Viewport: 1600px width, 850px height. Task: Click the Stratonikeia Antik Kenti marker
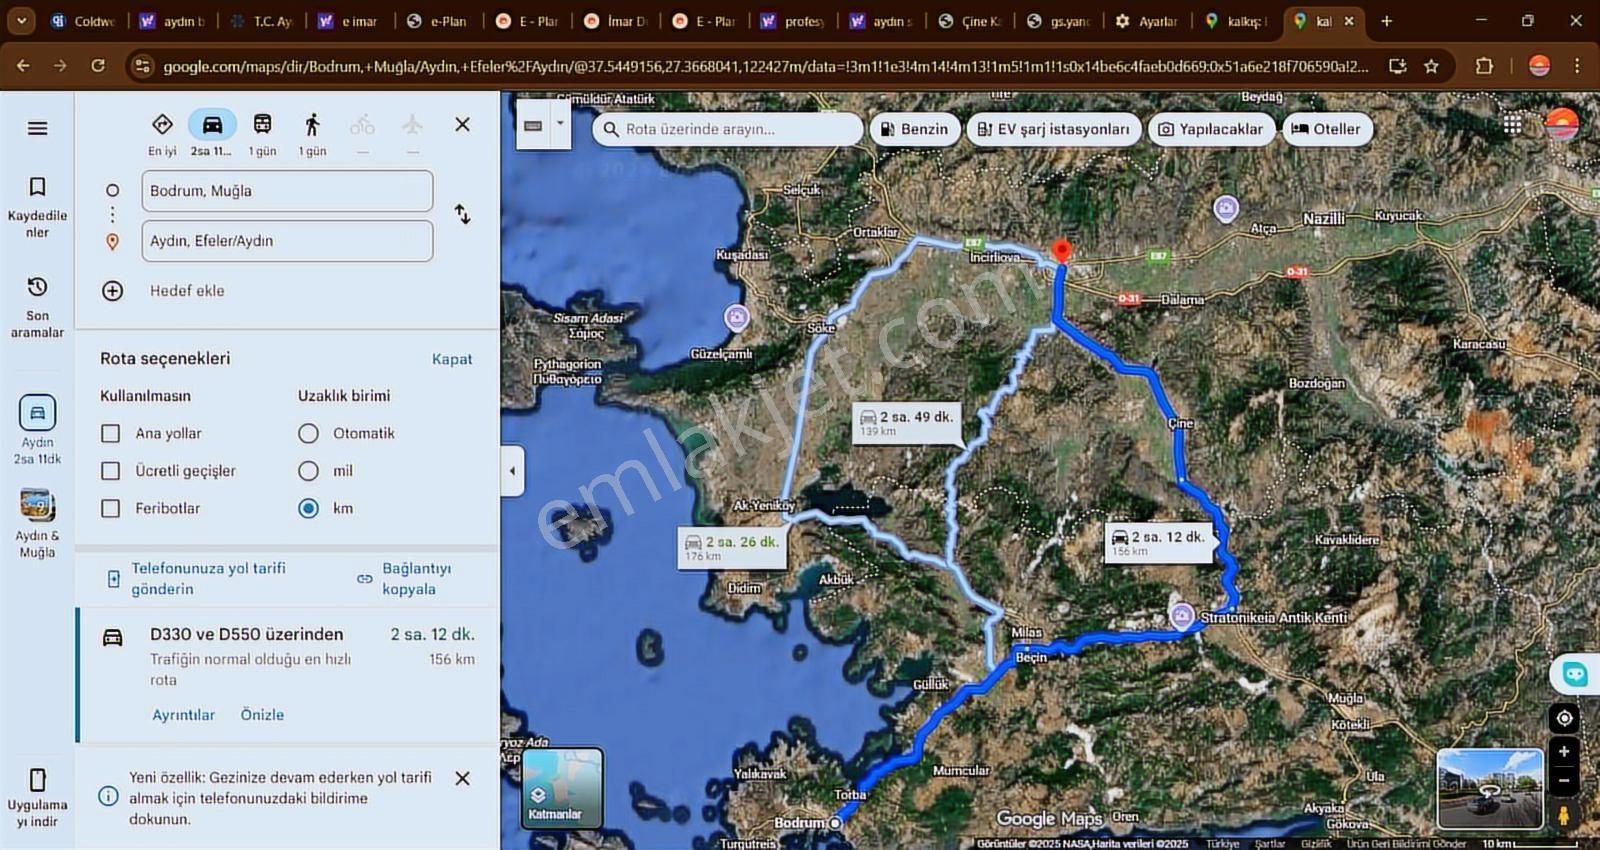coord(1182,616)
